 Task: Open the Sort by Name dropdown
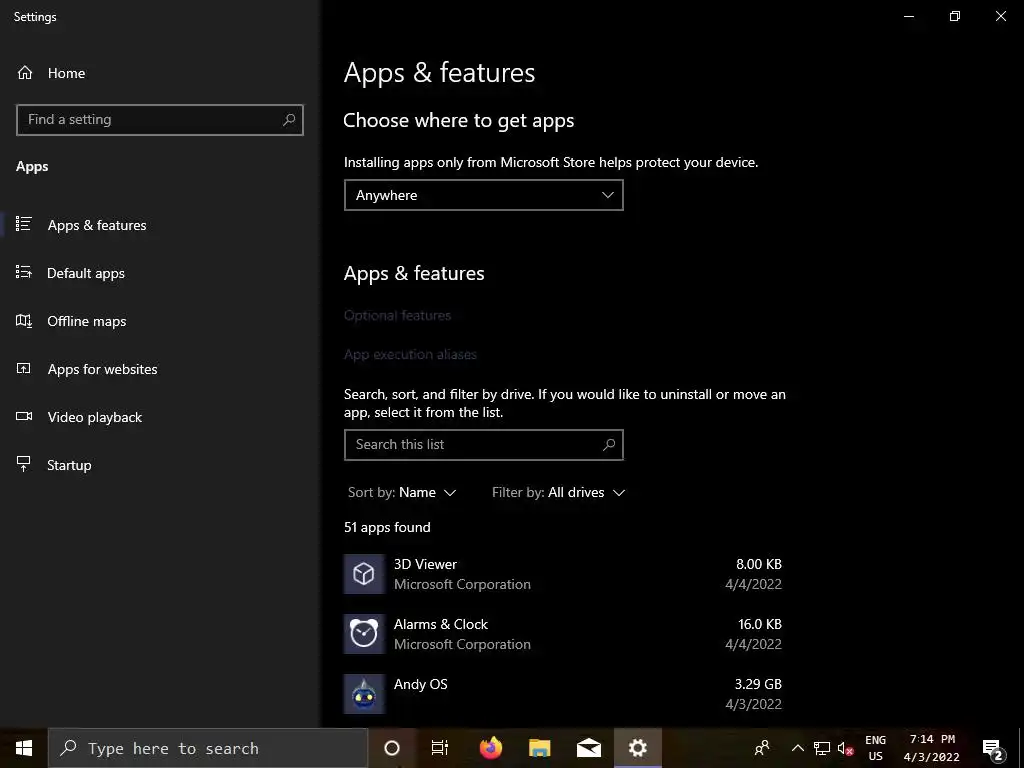402,492
